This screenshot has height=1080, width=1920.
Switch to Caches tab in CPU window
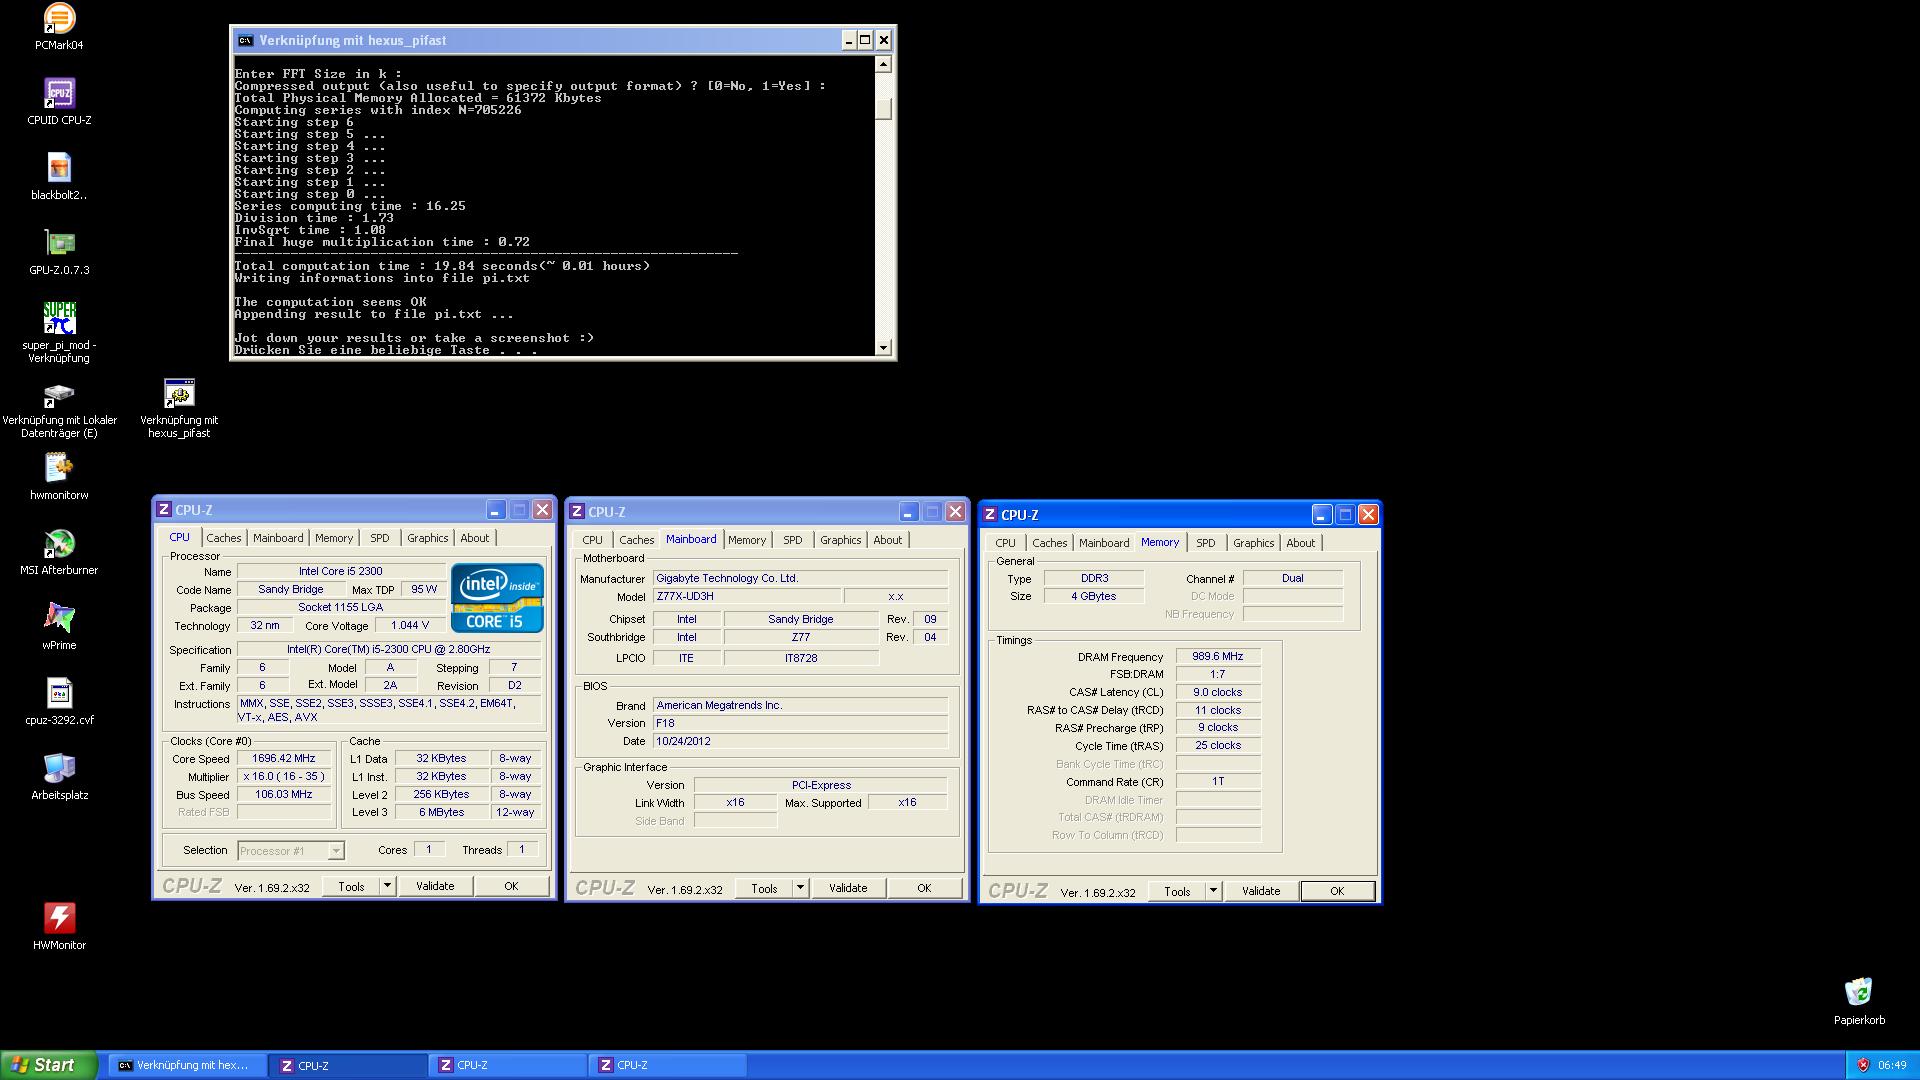[224, 538]
